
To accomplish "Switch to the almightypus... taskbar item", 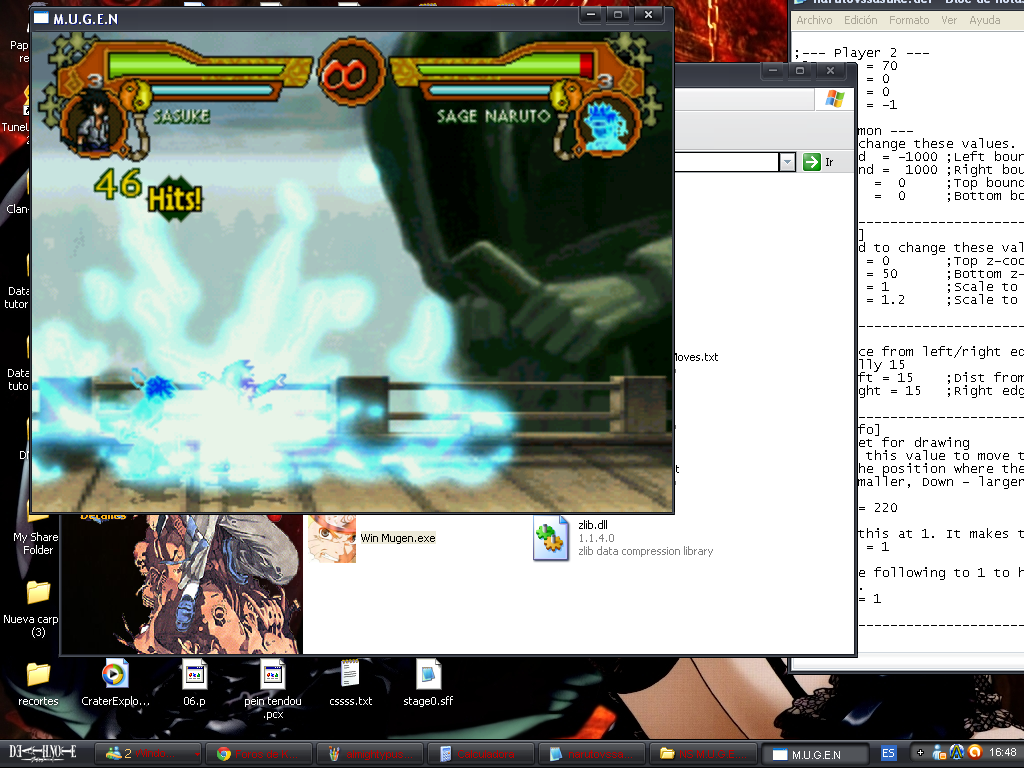I will 371,754.
